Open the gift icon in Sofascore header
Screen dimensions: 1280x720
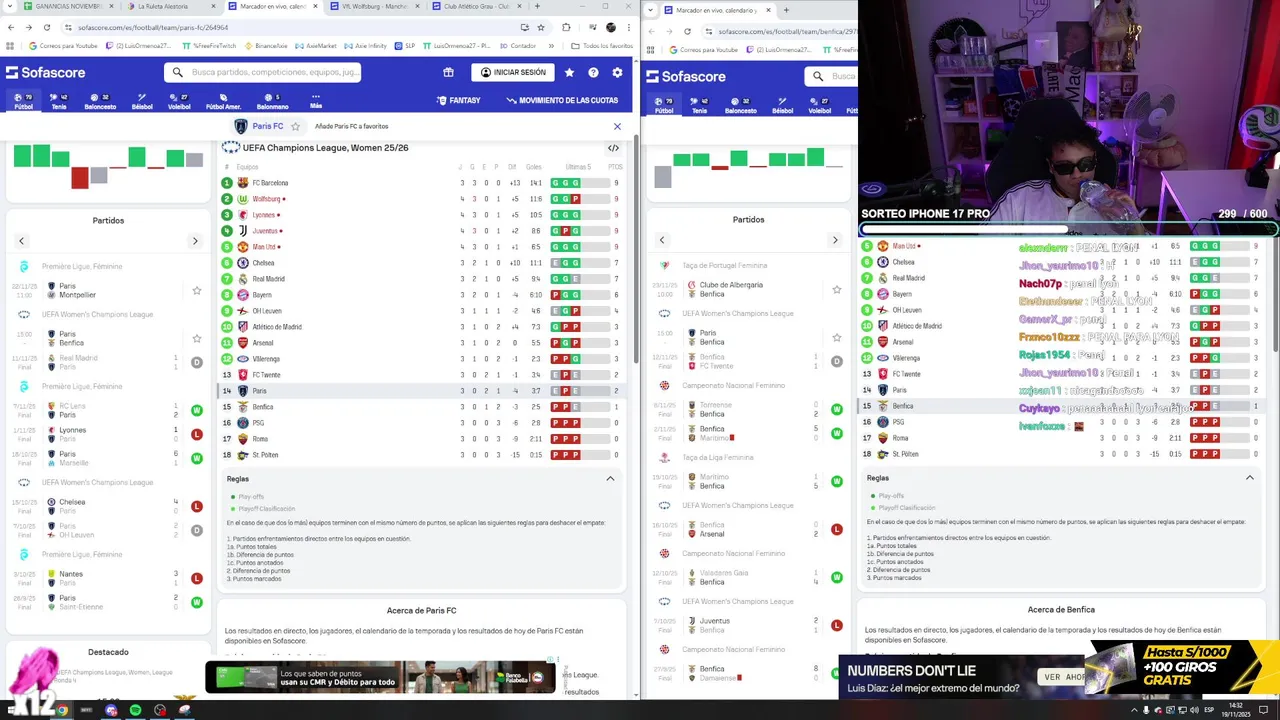(448, 72)
